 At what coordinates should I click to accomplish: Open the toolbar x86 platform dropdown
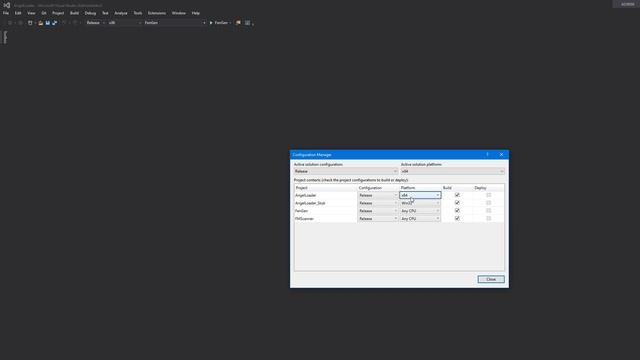point(124,23)
